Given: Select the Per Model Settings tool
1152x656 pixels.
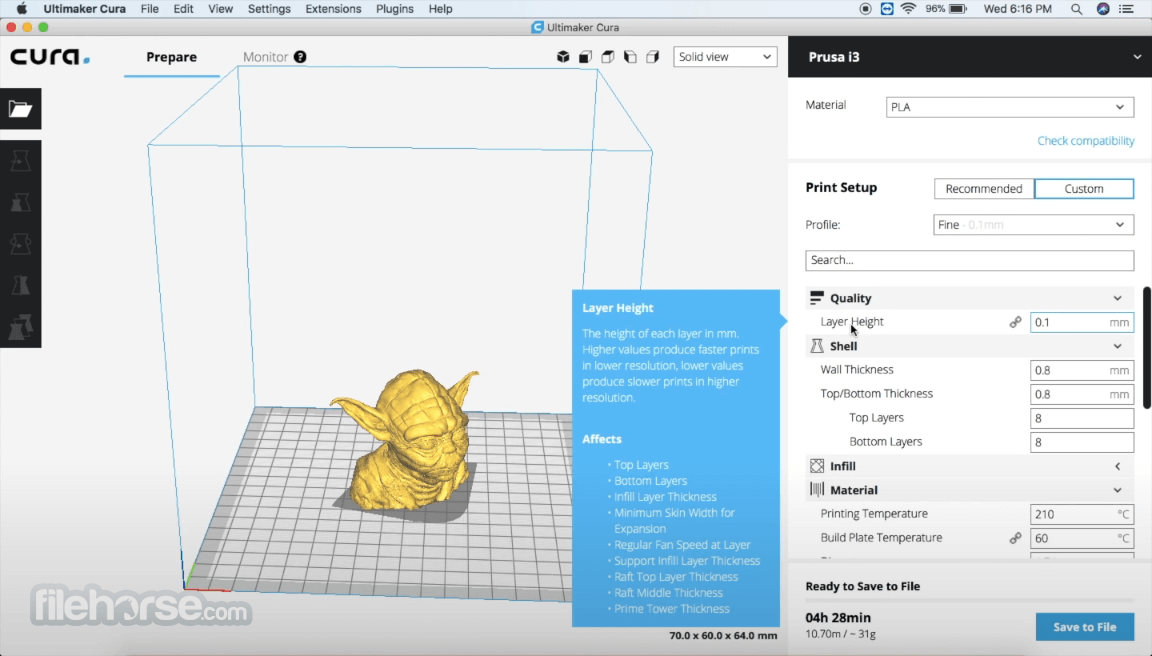Looking at the screenshot, I should 21,327.
